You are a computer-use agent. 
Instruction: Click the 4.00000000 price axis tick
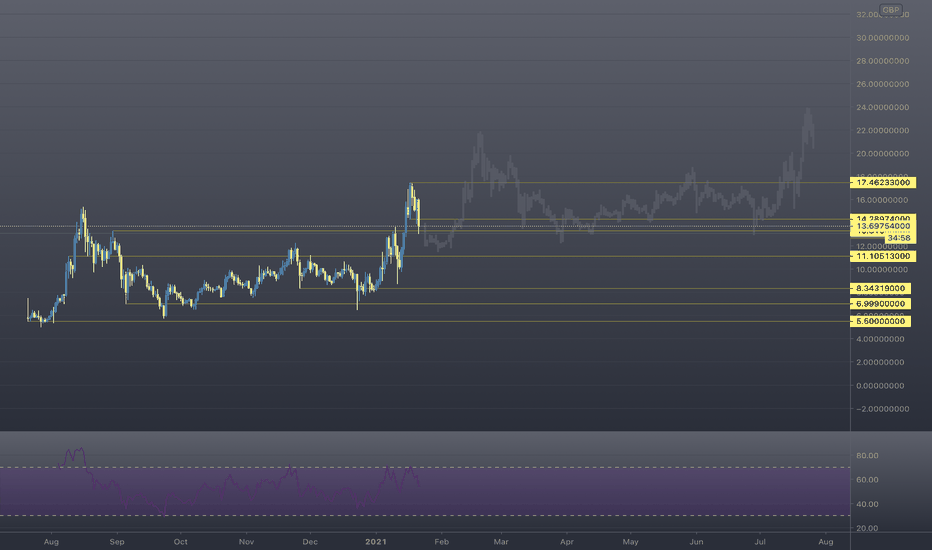click(880, 339)
